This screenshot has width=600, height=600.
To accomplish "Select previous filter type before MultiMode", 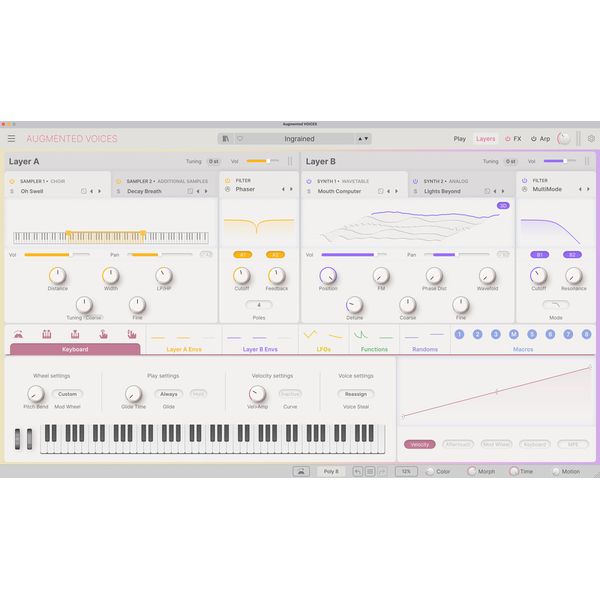I will click(x=580, y=189).
